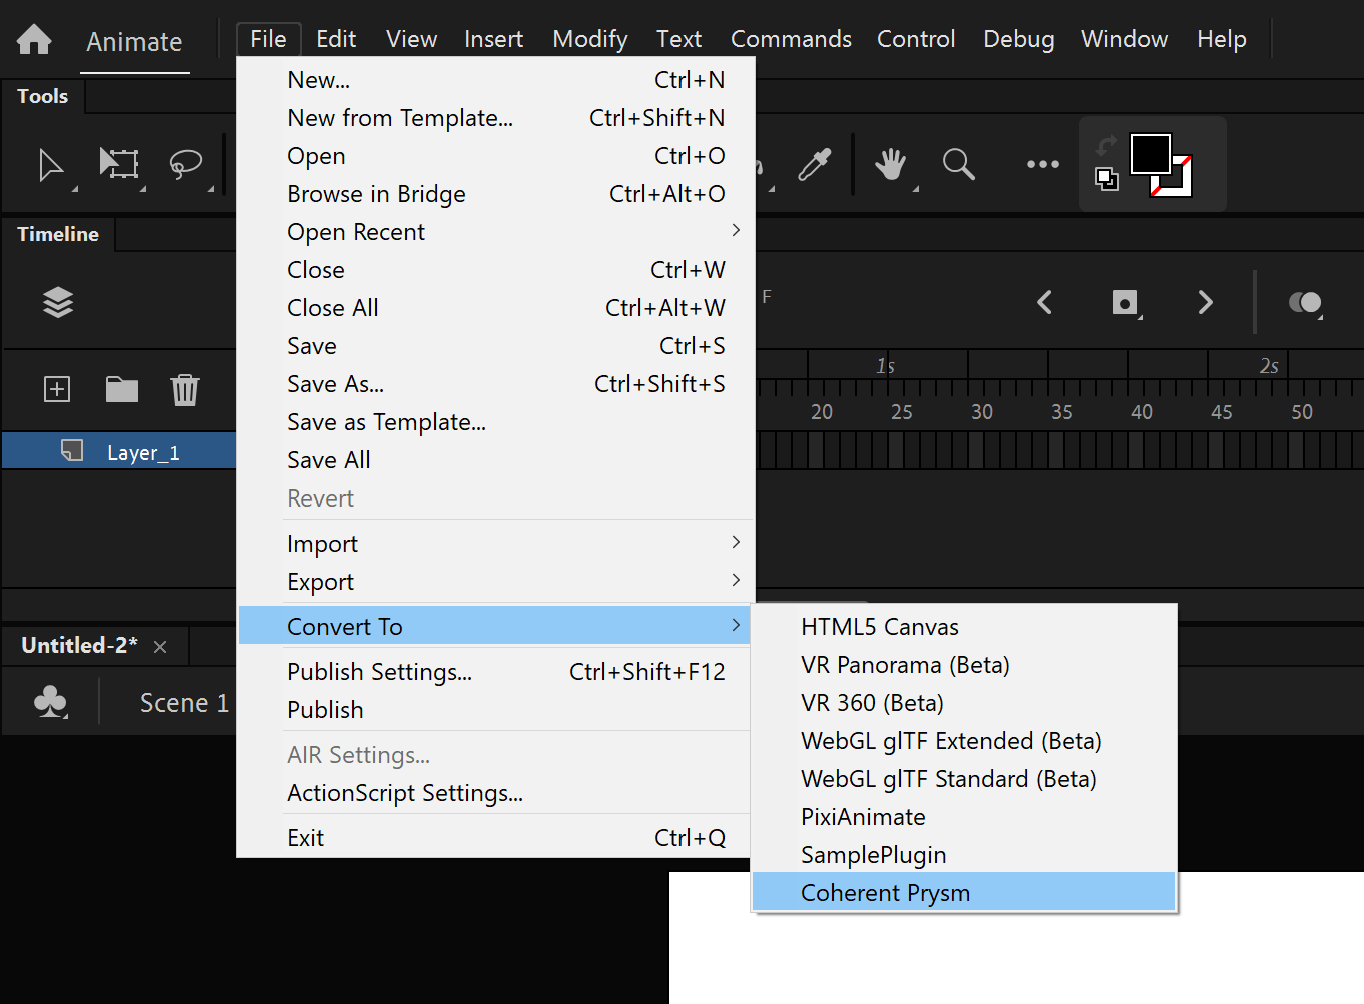
Task: Open the Modify menu
Action: [x=590, y=39]
